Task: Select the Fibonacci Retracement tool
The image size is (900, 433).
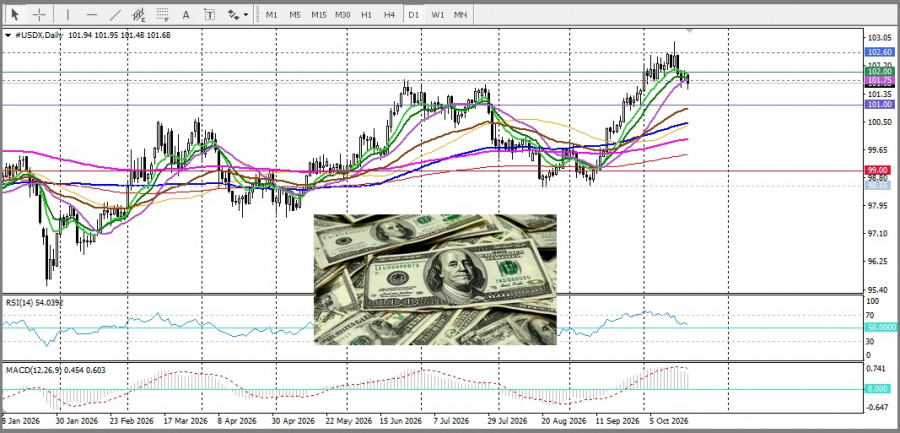Action: tap(163, 15)
